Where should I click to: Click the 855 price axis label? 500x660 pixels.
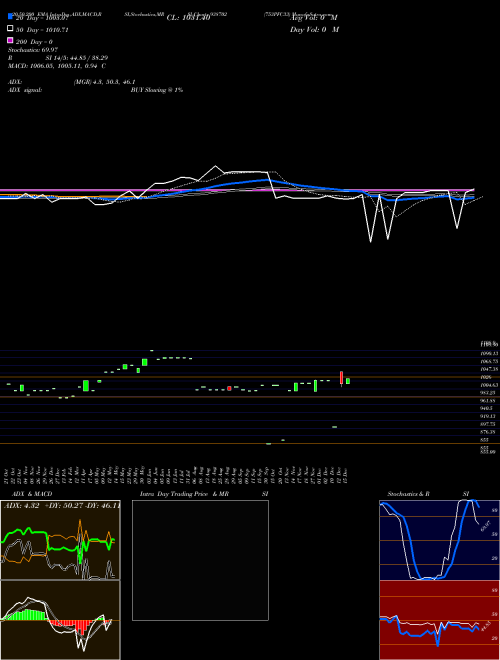485,440
